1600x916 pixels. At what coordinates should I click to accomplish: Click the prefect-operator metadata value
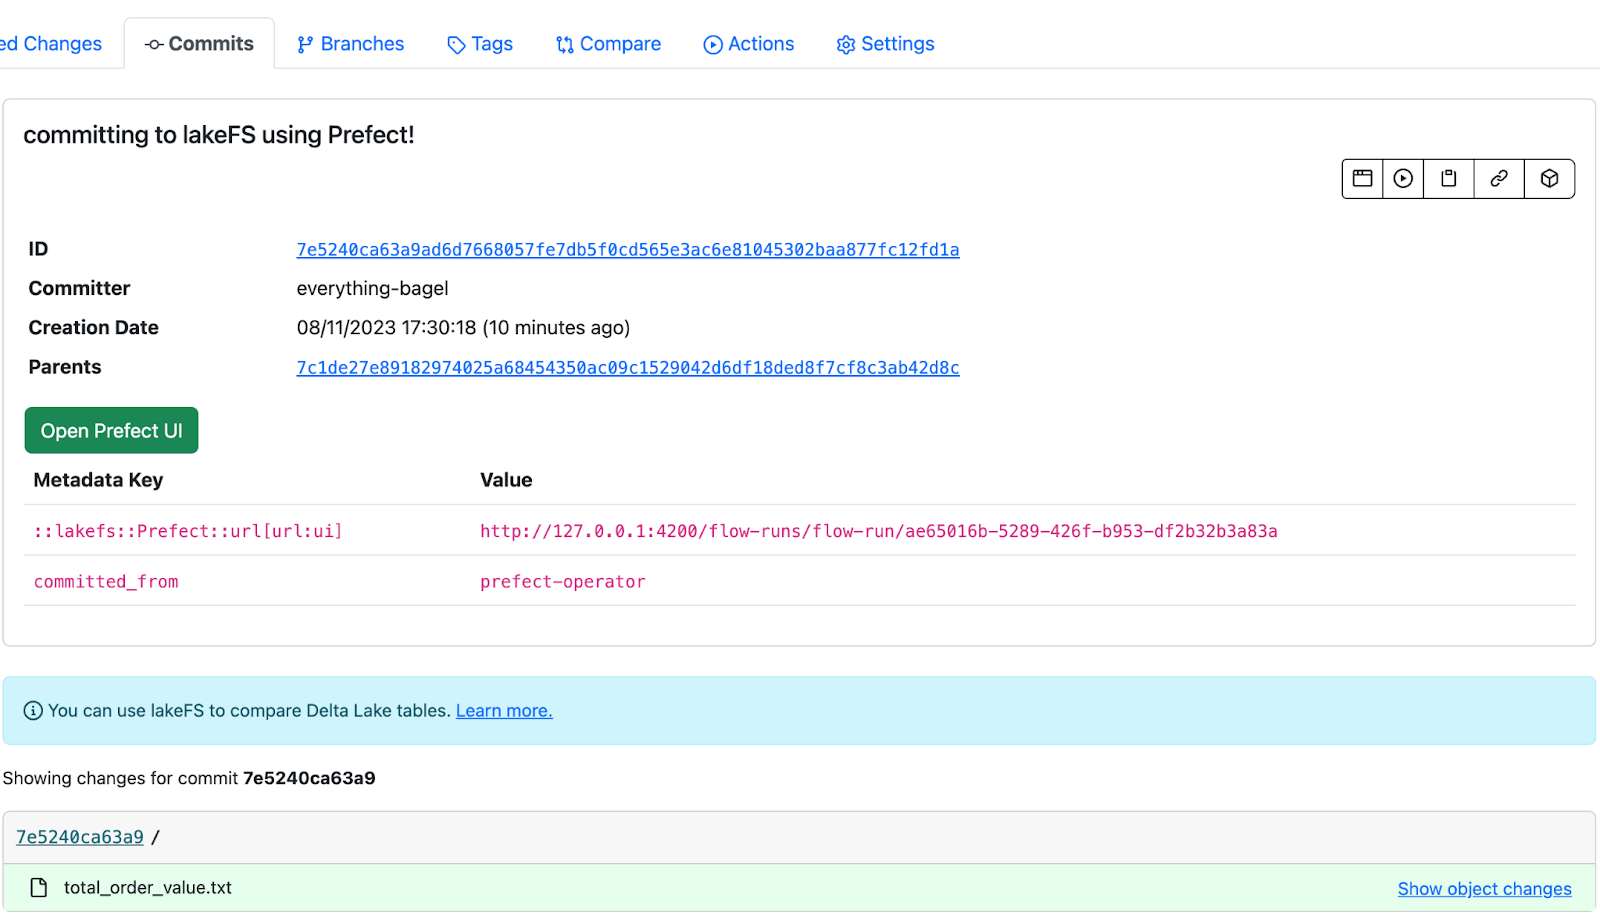coord(563,582)
